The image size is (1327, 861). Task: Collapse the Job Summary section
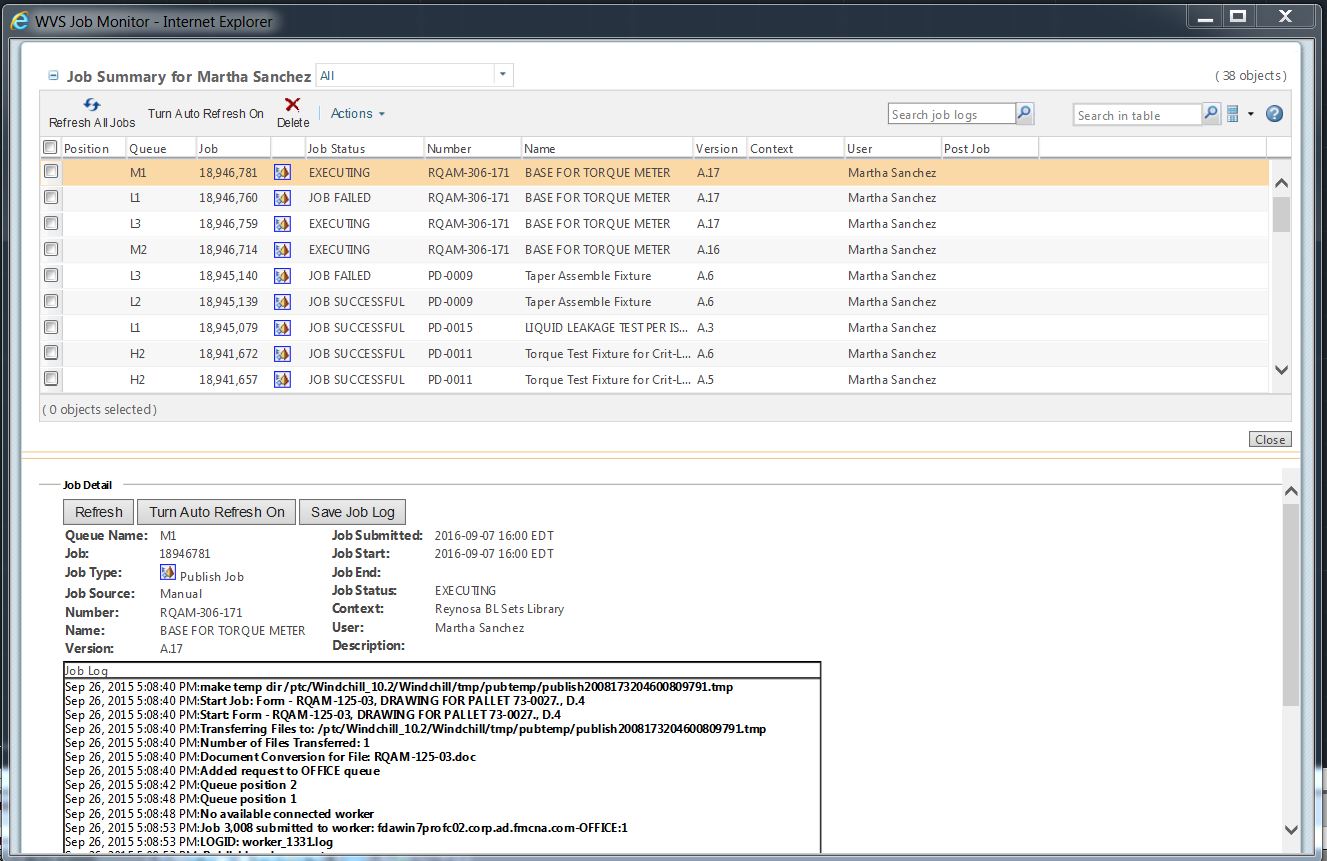point(53,76)
